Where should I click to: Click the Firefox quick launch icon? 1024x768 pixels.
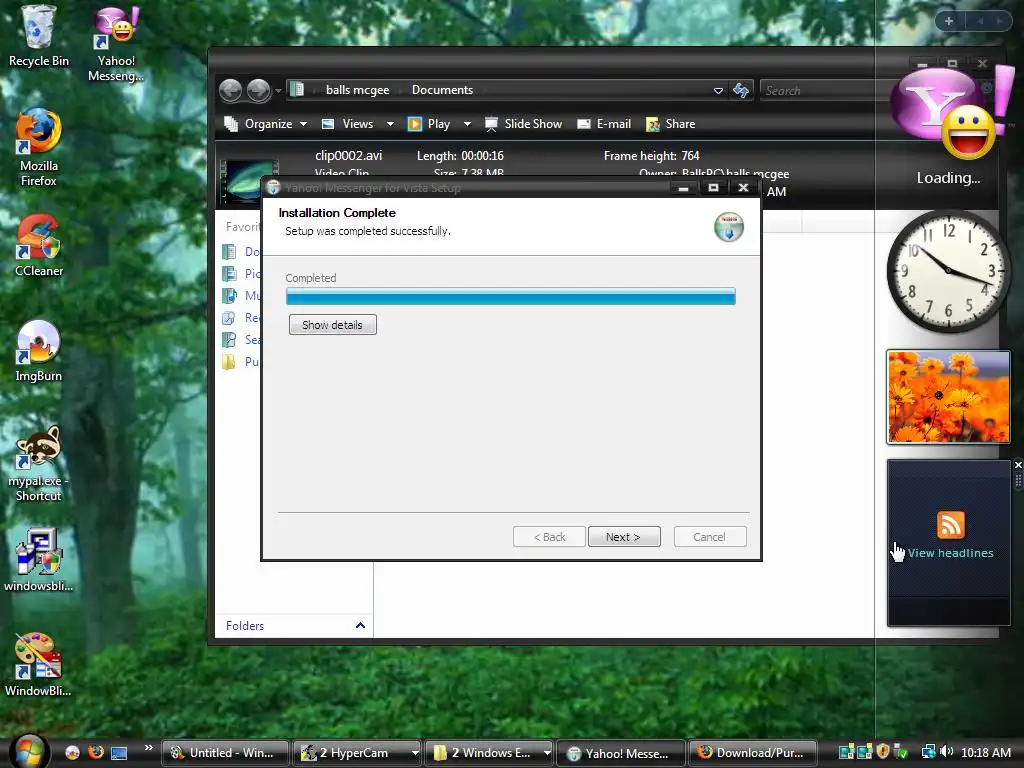tap(95, 752)
